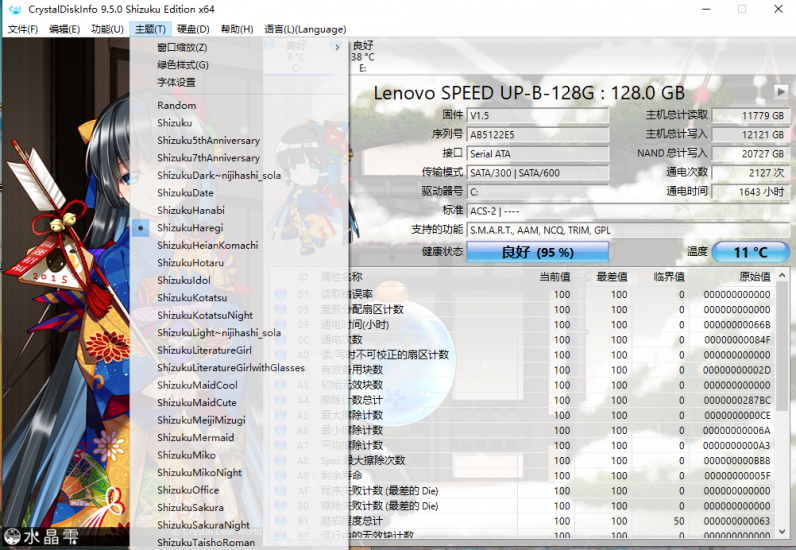The height and width of the screenshot is (550, 796).
Task: Select the checked ShizukuHaregi theme
Action: point(239,228)
